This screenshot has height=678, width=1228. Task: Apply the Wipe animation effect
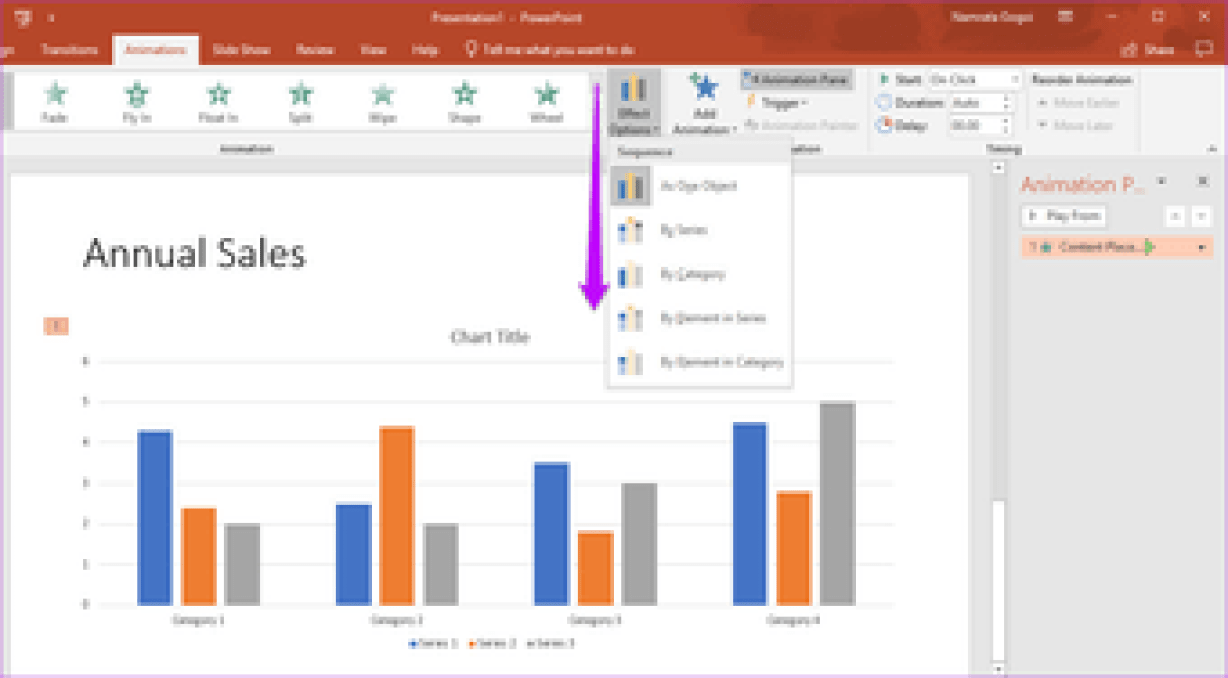pyautogui.click(x=382, y=102)
